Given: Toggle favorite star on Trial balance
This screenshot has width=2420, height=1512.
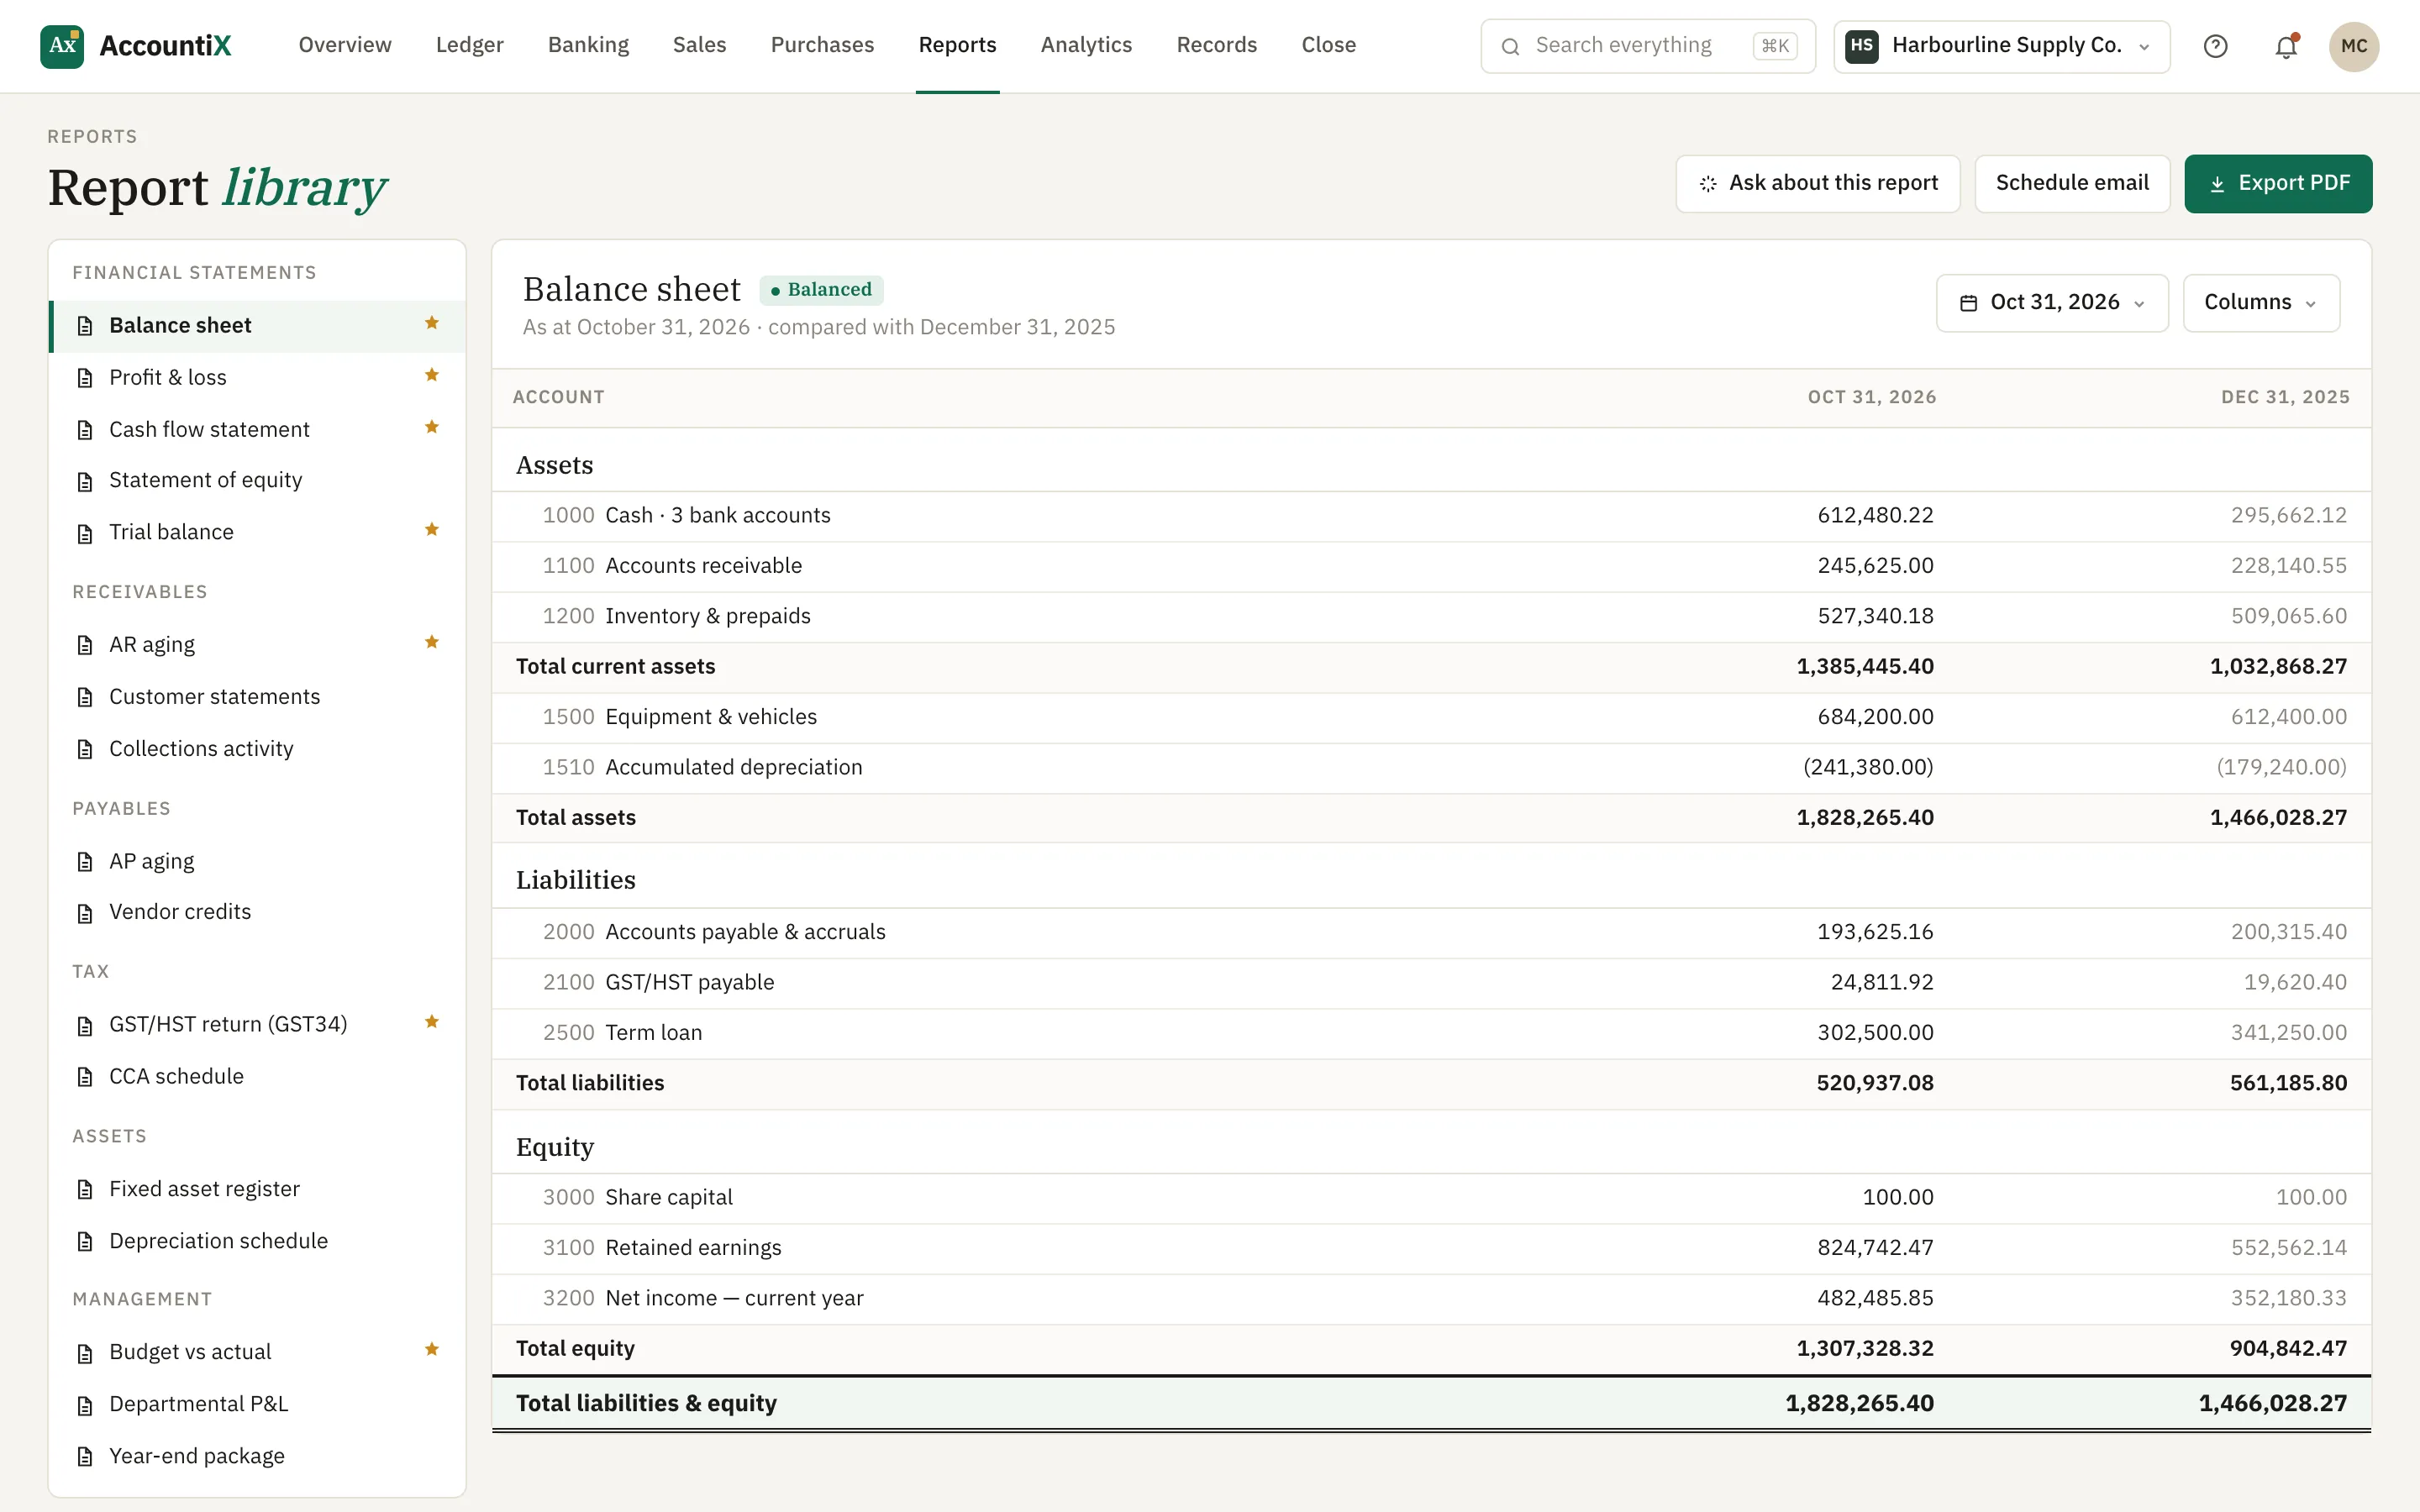Looking at the screenshot, I should [x=432, y=530].
